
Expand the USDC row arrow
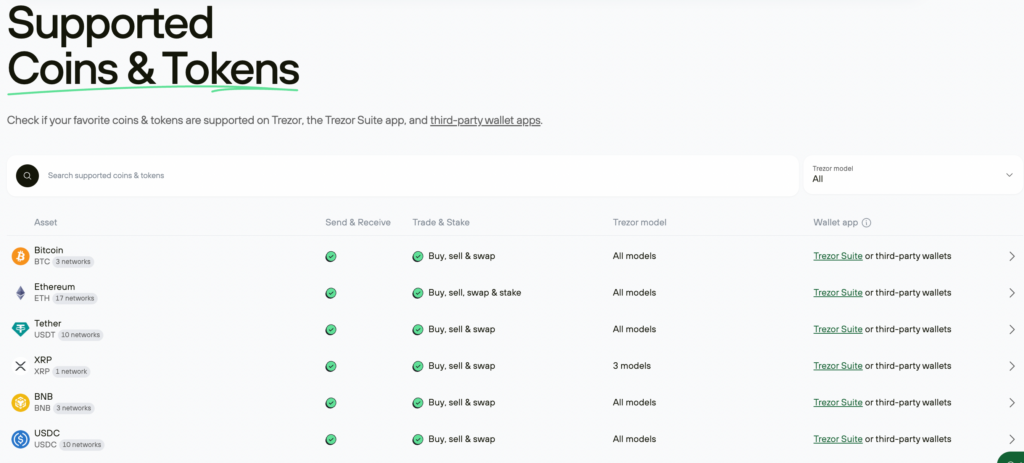[1011, 439]
